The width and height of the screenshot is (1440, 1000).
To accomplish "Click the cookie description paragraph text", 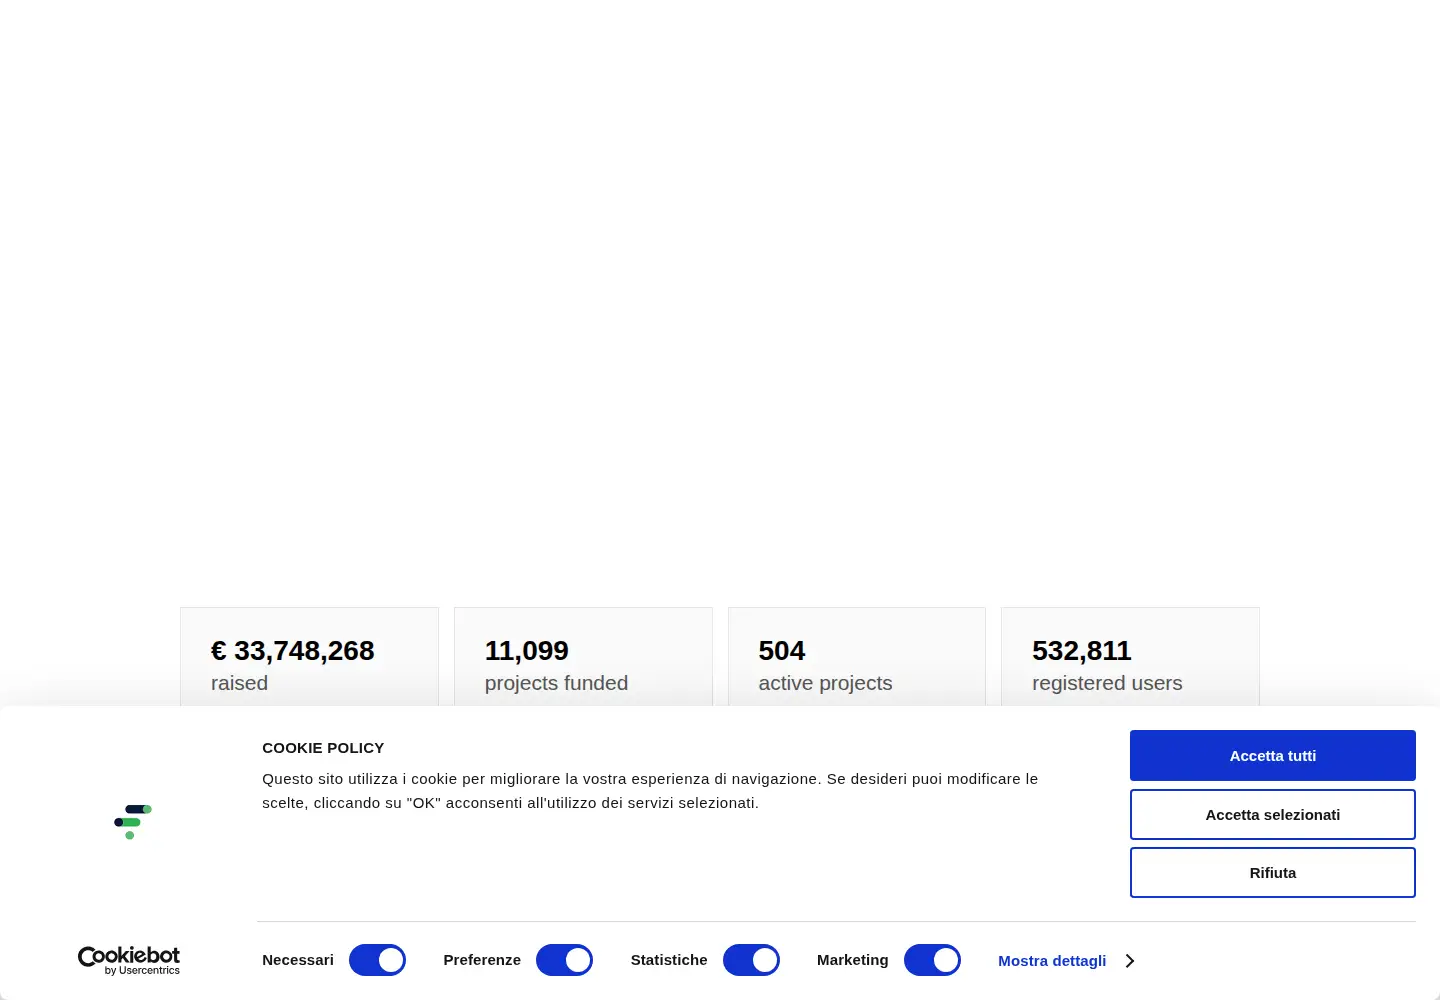I will (x=650, y=791).
